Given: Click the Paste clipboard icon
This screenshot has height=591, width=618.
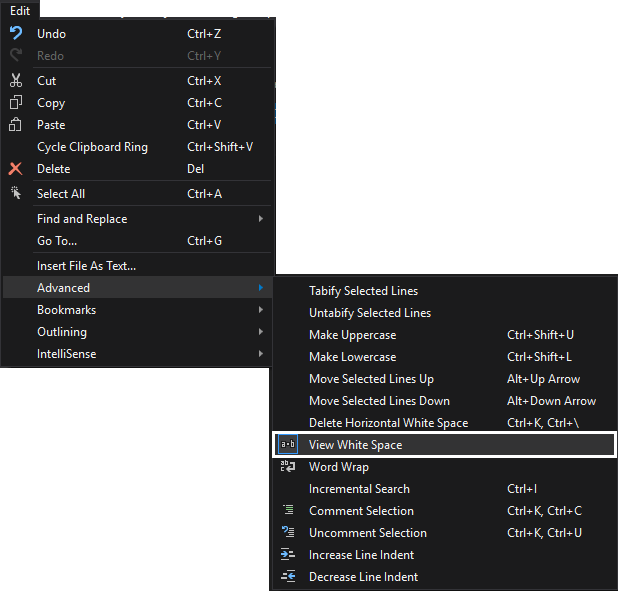Looking at the screenshot, I should pos(15,125).
